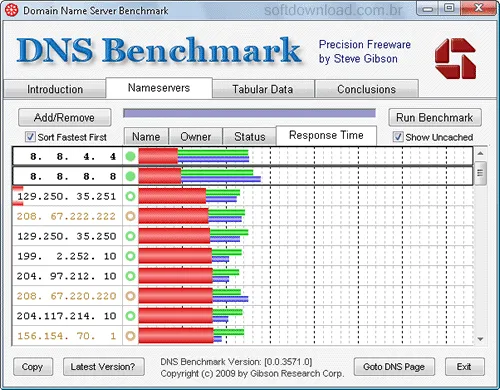Viewport: 500px width, 390px height.
Task: Toggle Show Uncached checkbox
Action: click(398, 137)
